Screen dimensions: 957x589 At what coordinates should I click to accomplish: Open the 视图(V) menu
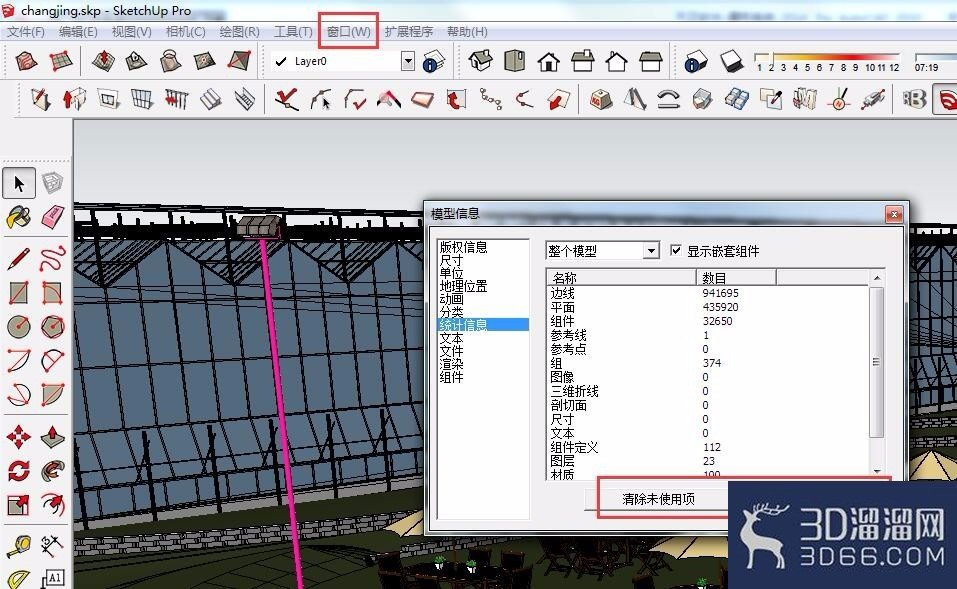click(x=131, y=32)
